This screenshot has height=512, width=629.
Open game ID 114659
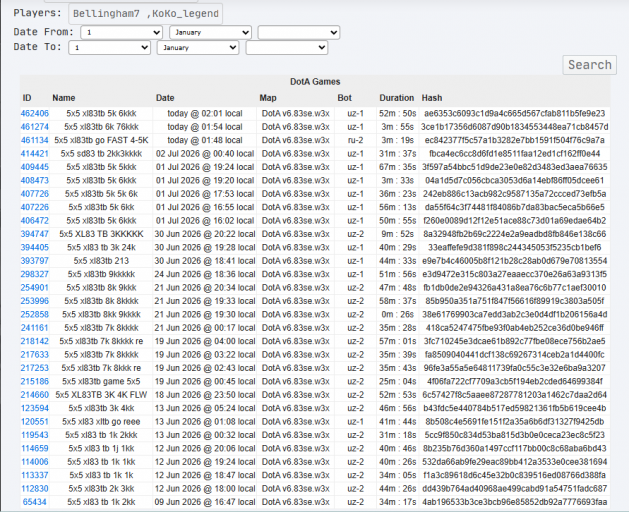(34, 449)
